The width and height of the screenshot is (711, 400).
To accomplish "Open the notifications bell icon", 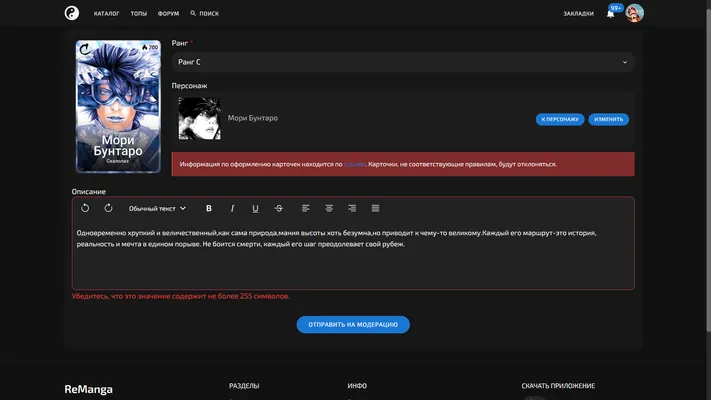I will (610, 14).
